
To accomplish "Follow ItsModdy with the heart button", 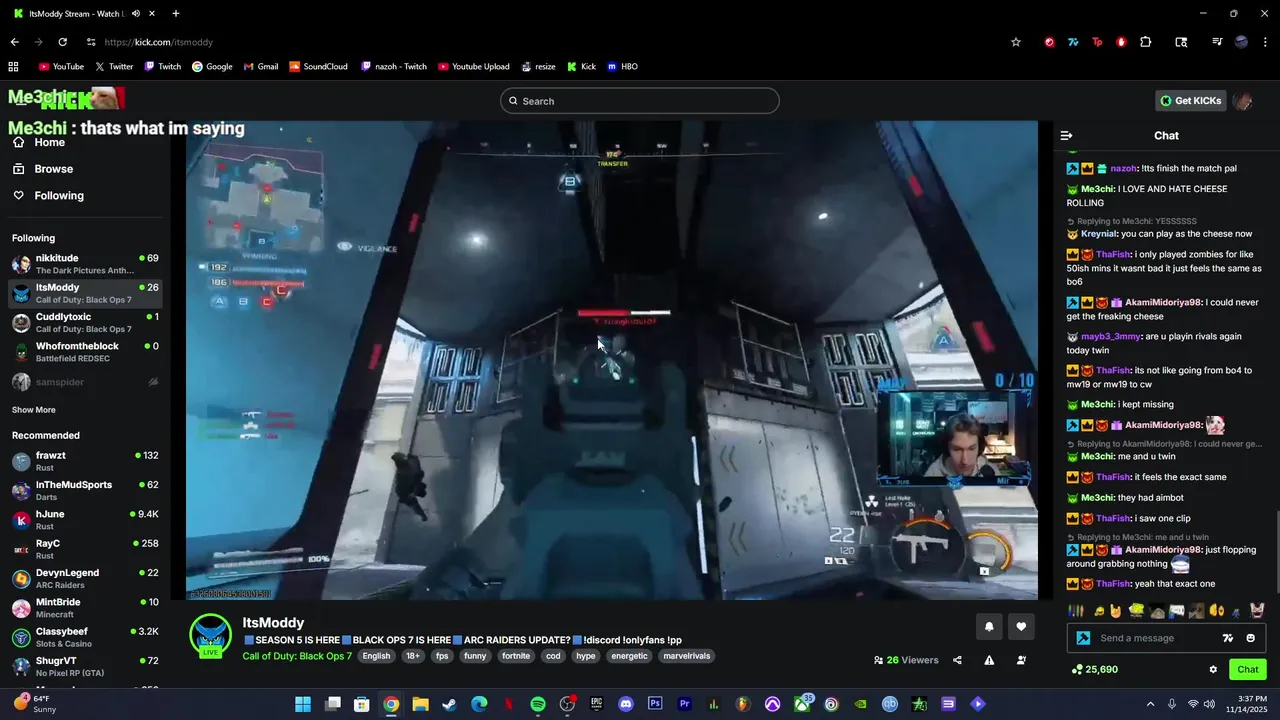I will coord(1021,627).
